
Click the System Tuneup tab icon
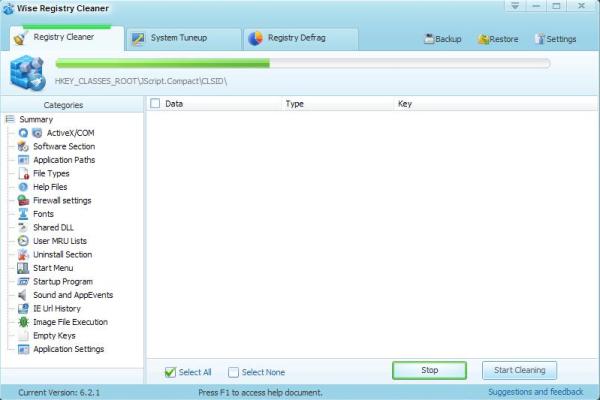138,38
